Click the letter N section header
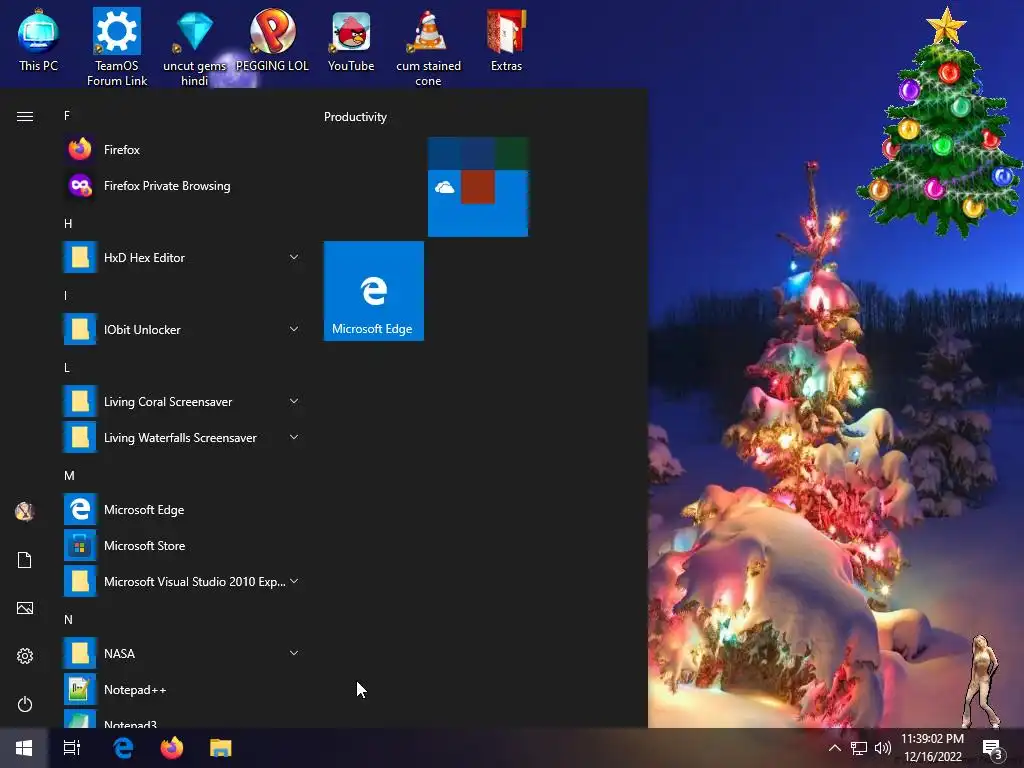This screenshot has width=1024, height=768. point(68,619)
